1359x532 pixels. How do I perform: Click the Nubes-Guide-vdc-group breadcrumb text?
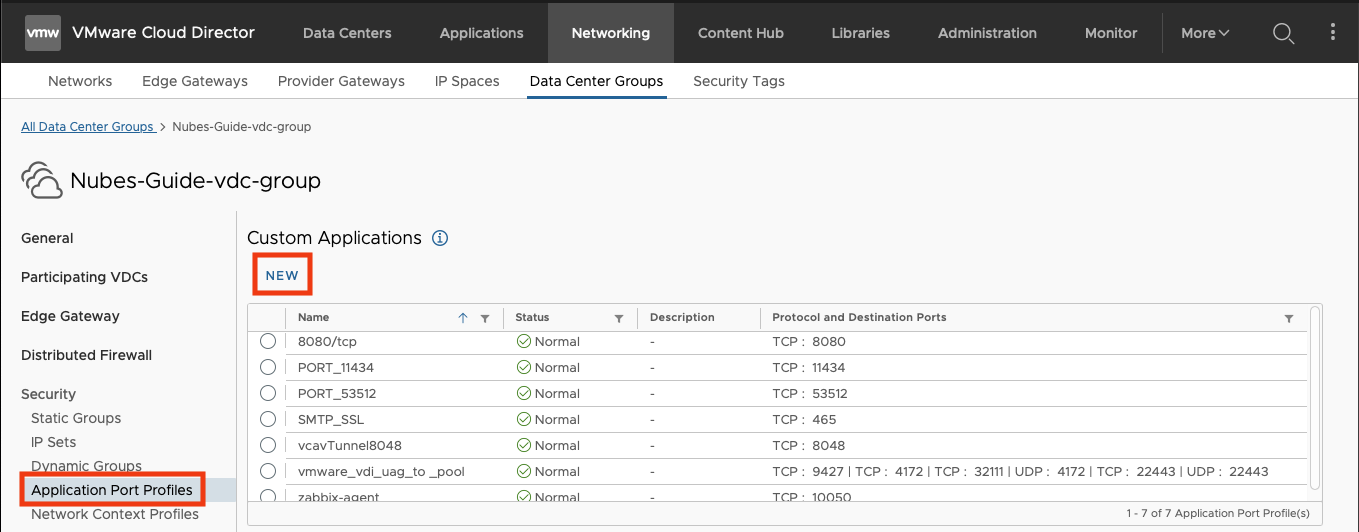pos(242,127)
